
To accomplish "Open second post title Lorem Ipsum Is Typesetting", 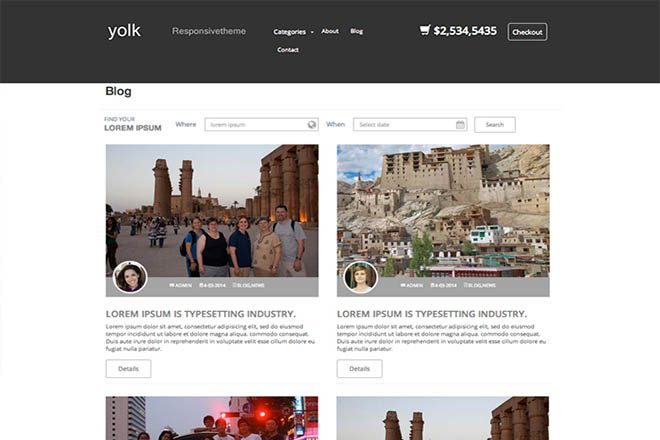I will tap(432, 314).
